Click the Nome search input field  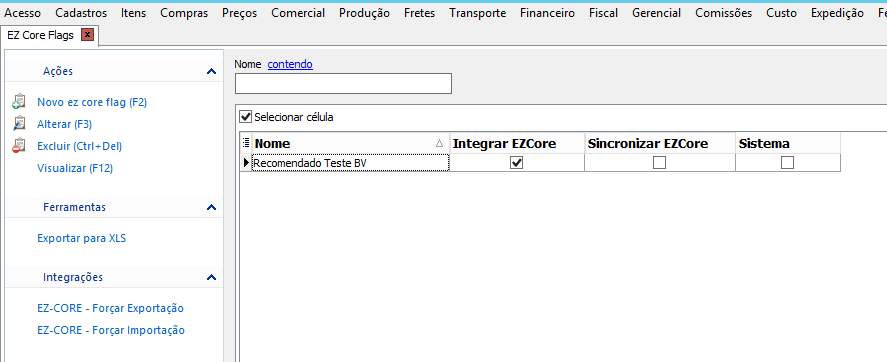tap(343, 84)
